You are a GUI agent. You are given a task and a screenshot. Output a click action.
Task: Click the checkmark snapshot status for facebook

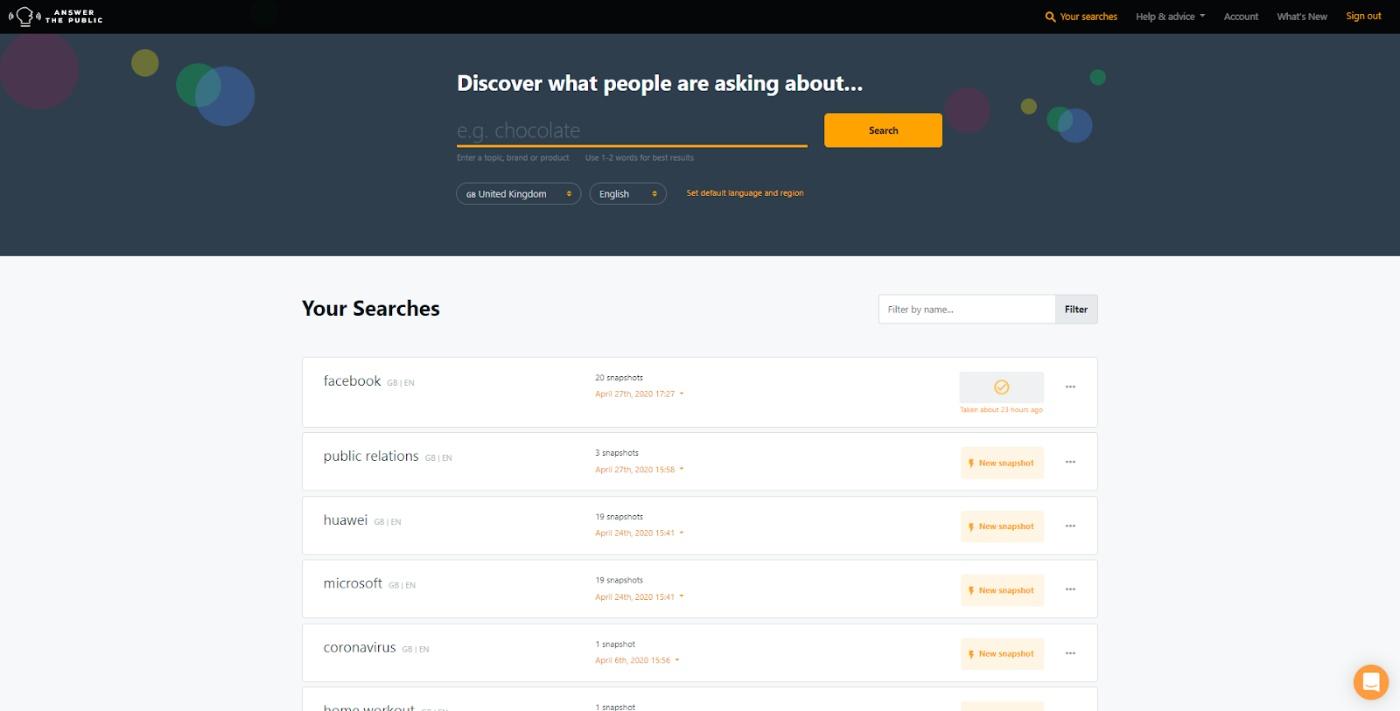click(x=1001, y=387)
